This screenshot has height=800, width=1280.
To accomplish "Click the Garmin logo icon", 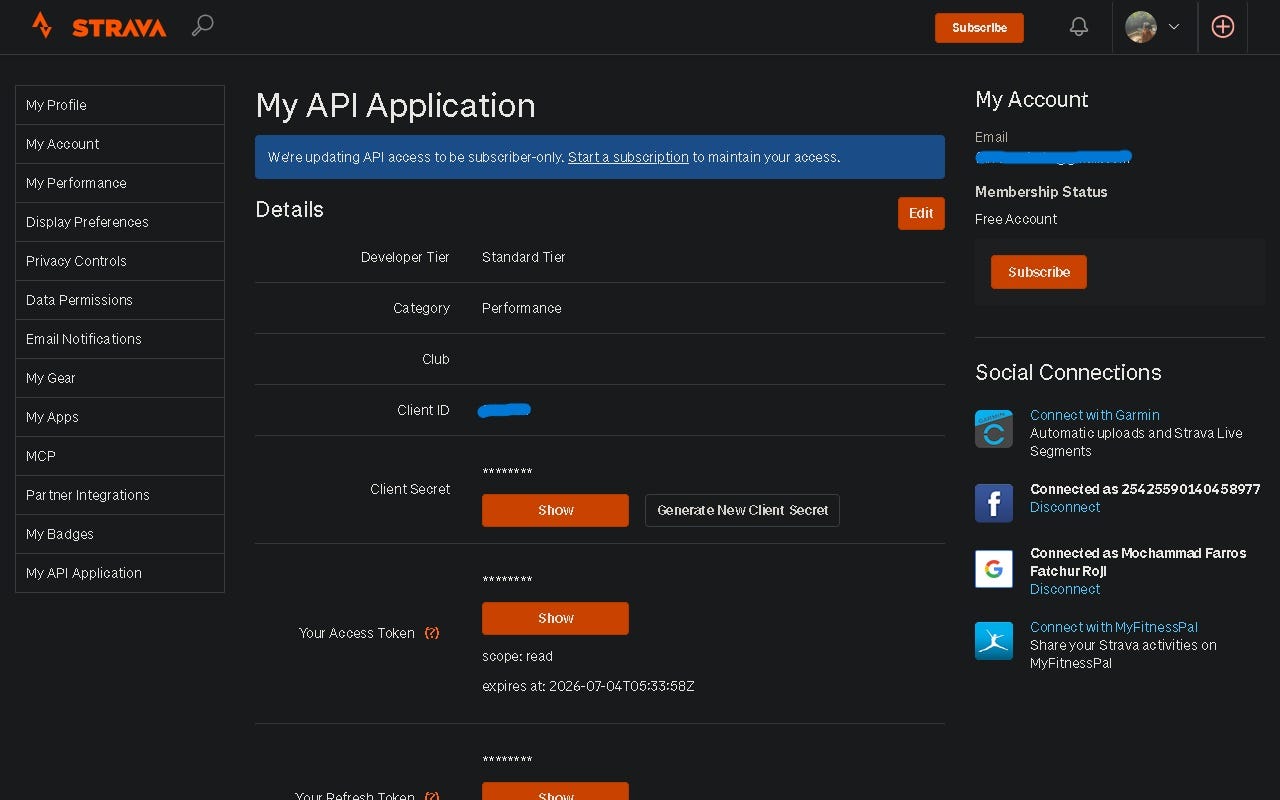I will click(x=994, y=429).
